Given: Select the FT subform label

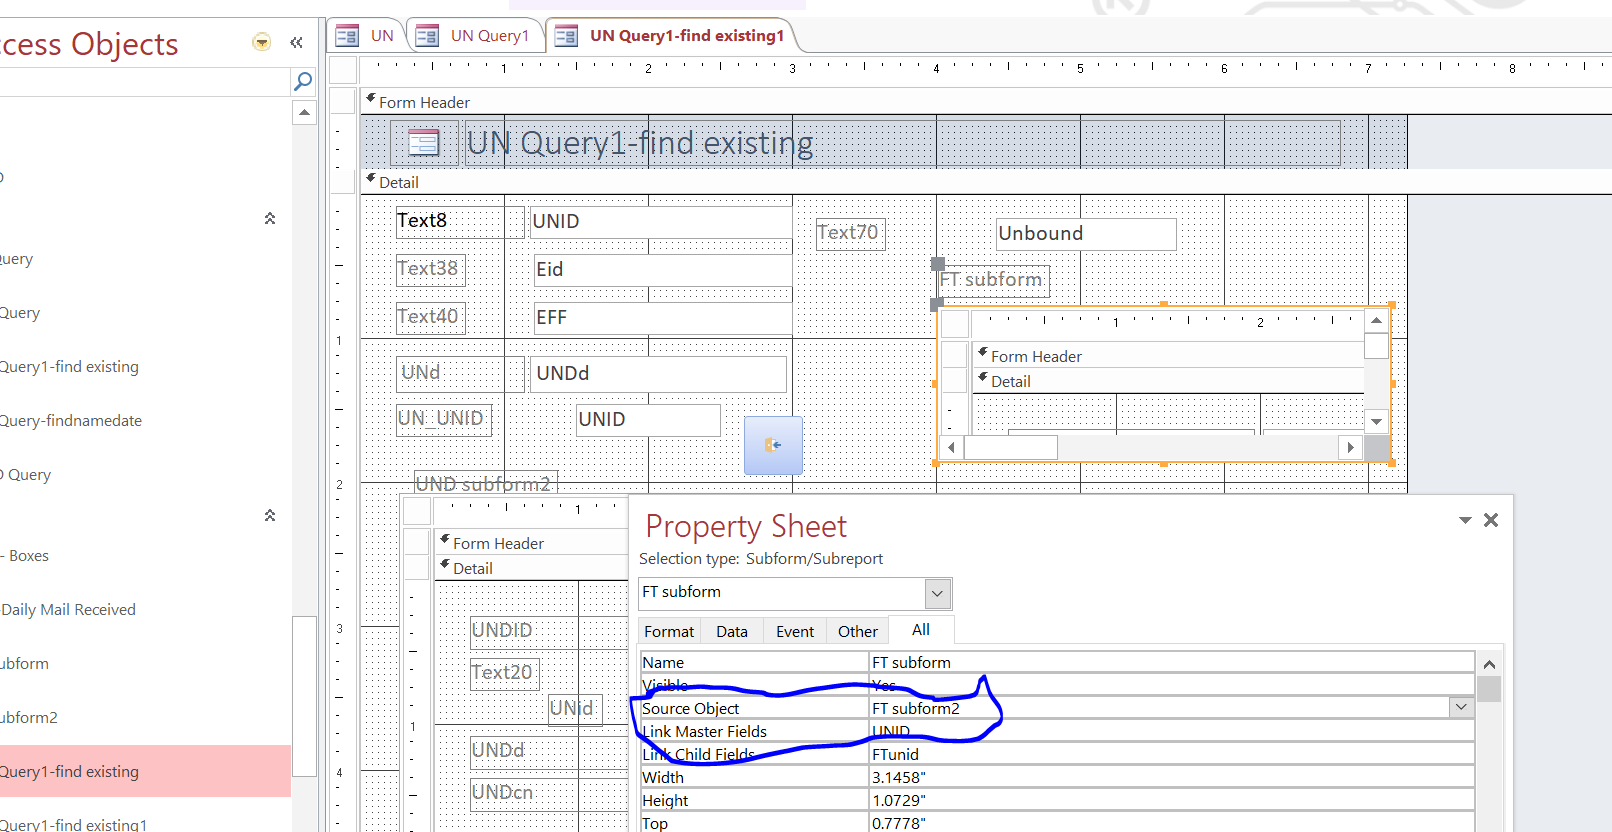Looking at the screenshot, I should 994,280.
